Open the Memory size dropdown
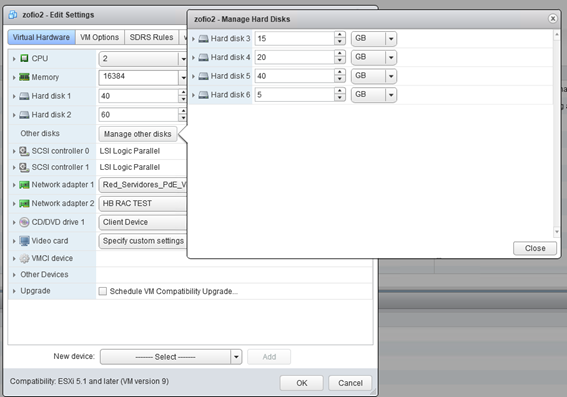567x397 pixels. coord(183,77)
